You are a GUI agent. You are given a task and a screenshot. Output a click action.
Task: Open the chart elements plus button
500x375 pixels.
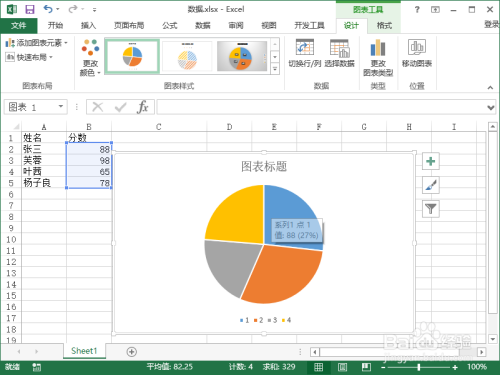click(431, 161)
